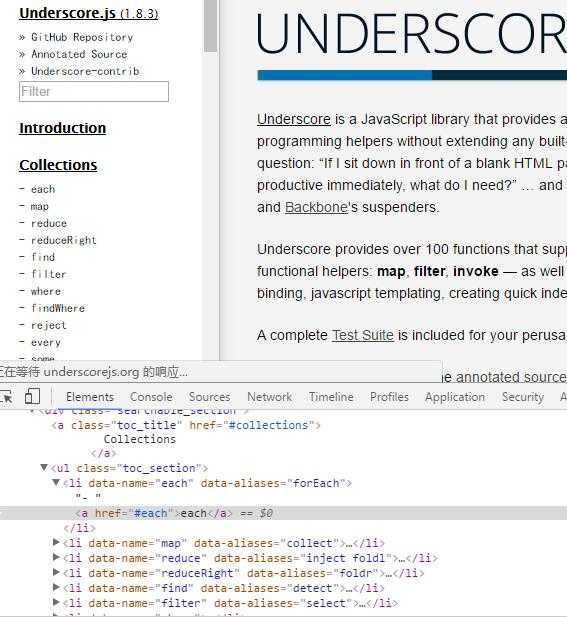567x617 pixels.
Task: Open the reduce function link
Action: tap(49, 223)
